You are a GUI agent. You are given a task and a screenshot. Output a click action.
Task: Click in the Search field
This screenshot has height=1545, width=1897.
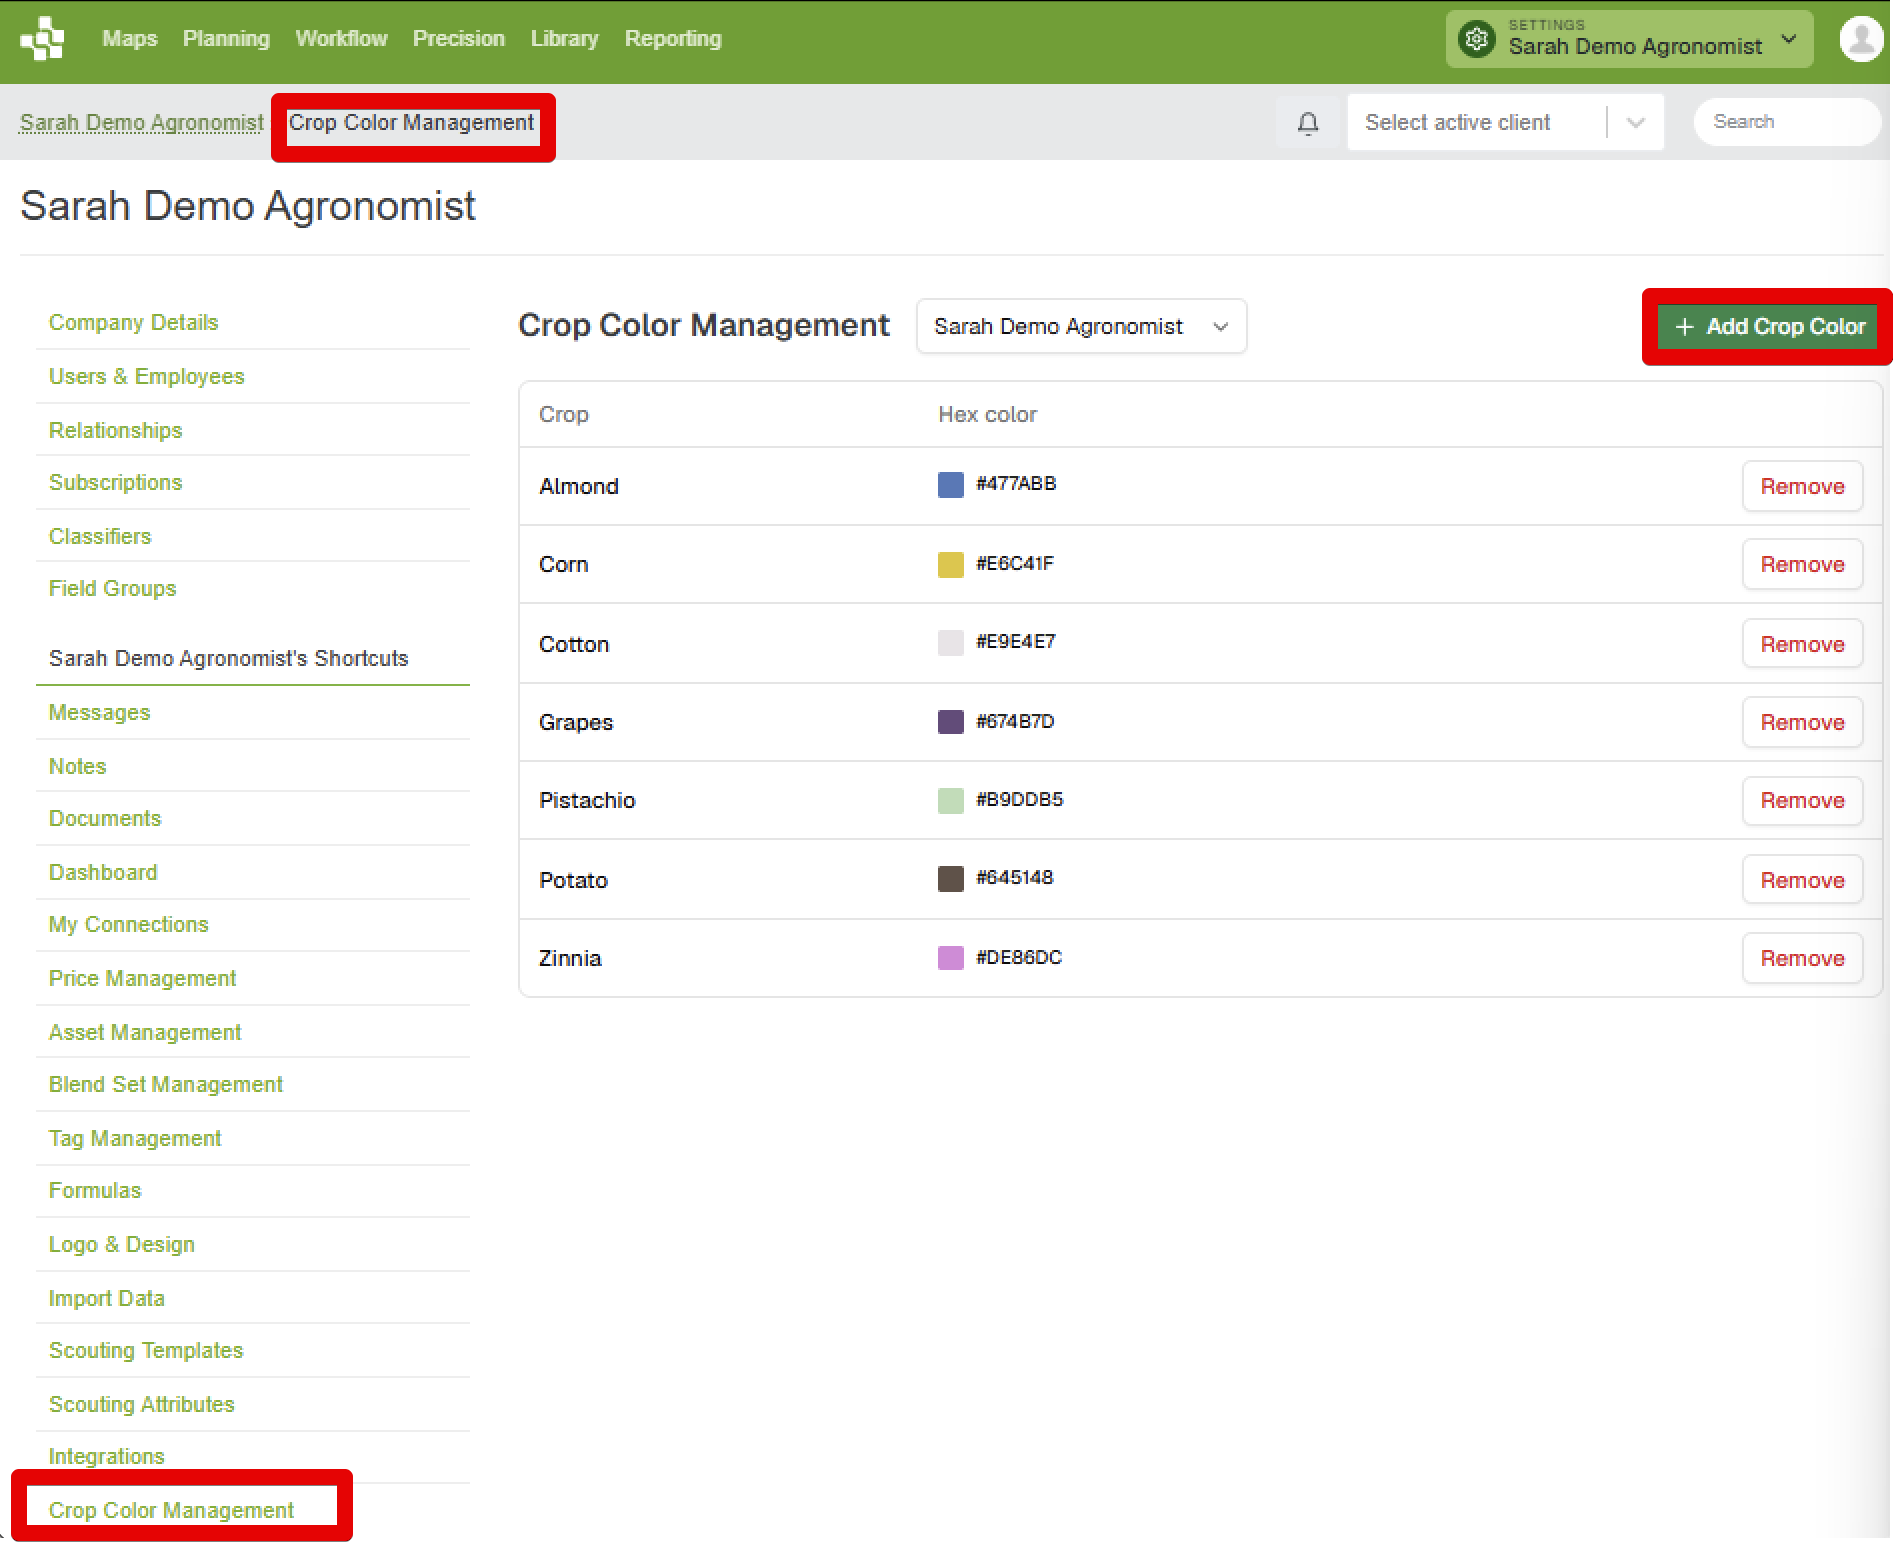pyautogui.click(x=1787, y=122)
